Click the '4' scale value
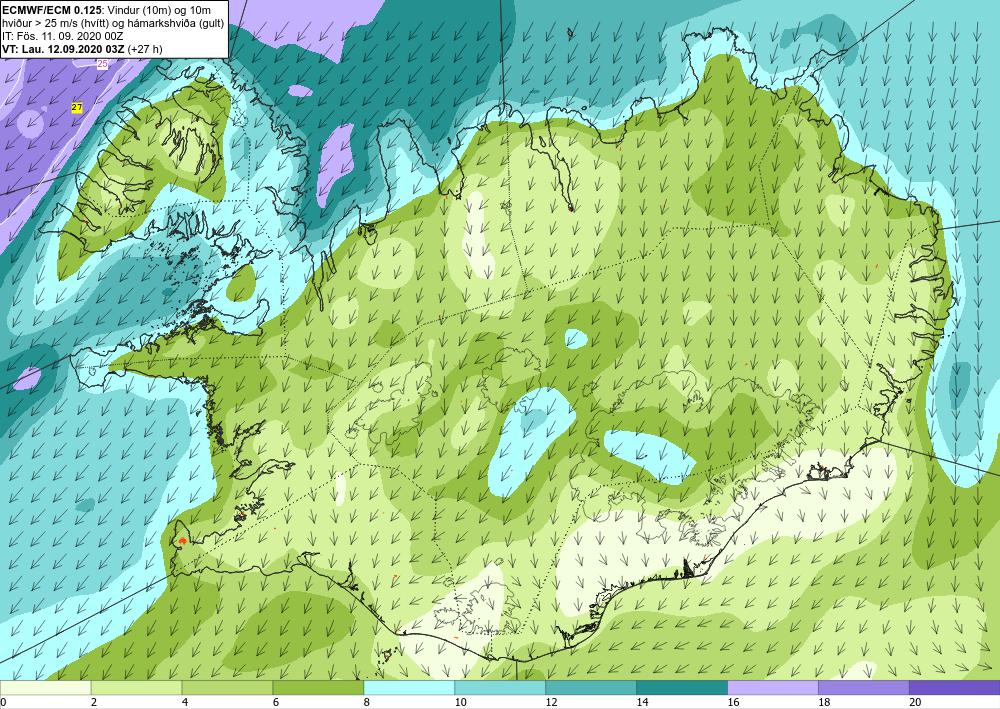The image size is (1000, 709). [x=185, y=702]
